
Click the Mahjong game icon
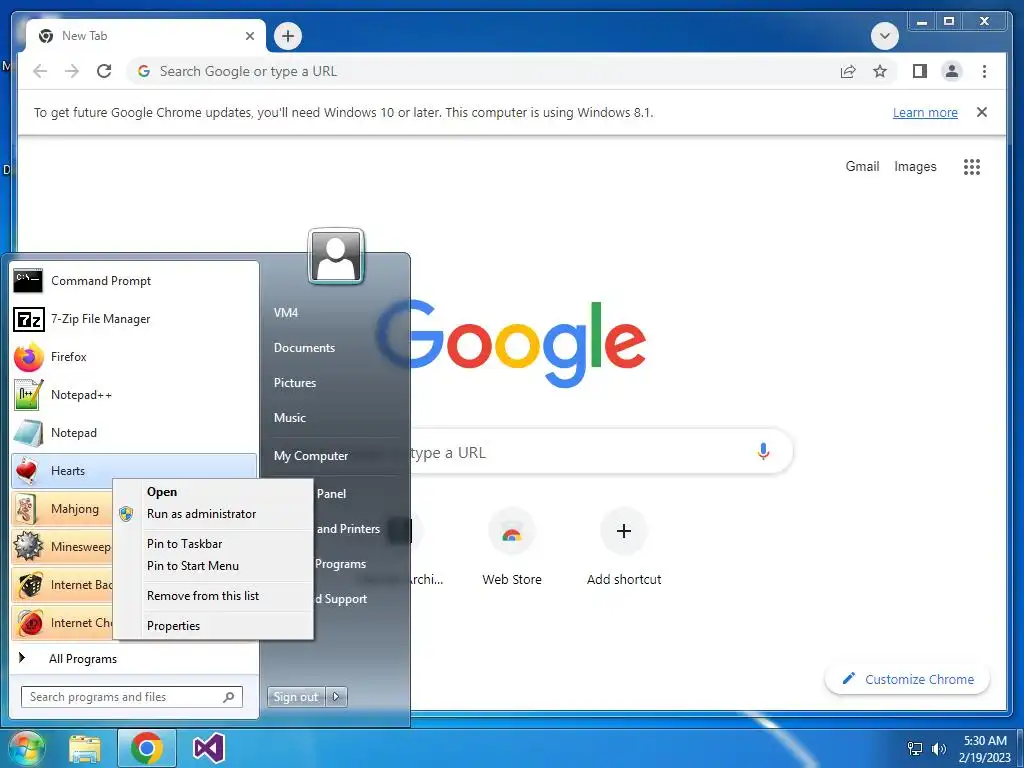pos(28,509)
